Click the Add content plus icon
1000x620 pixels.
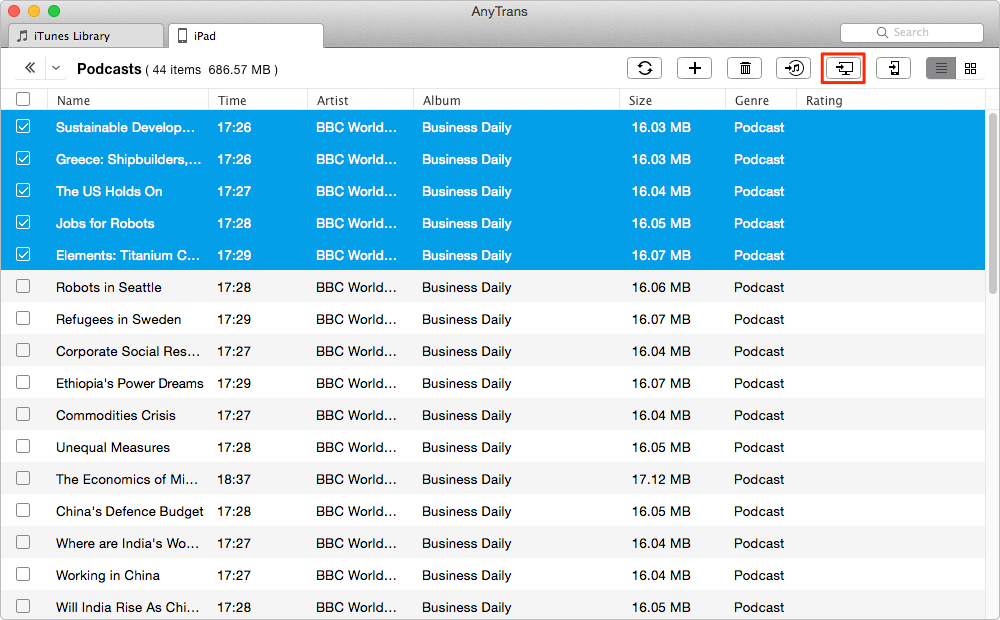[x=695, y=68]
